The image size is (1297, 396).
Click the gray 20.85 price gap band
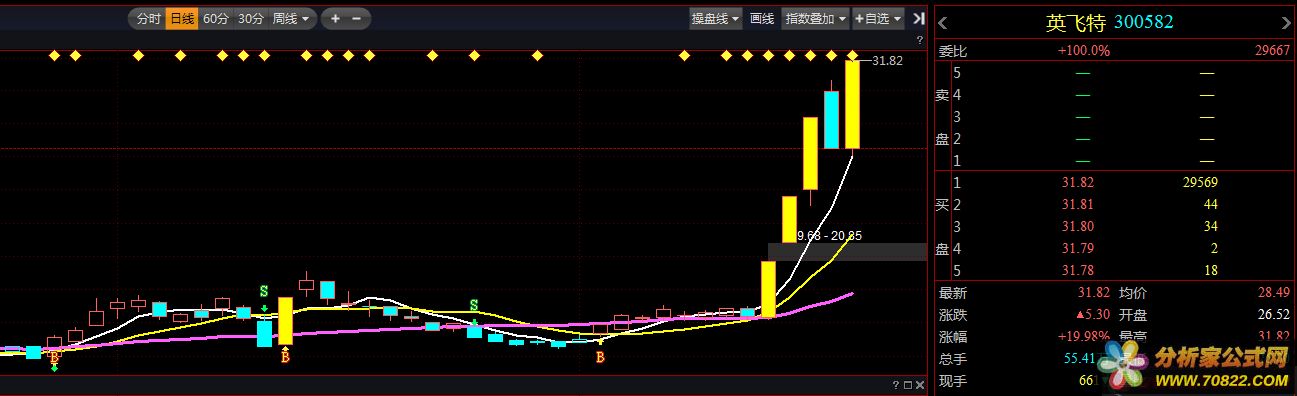848,252
